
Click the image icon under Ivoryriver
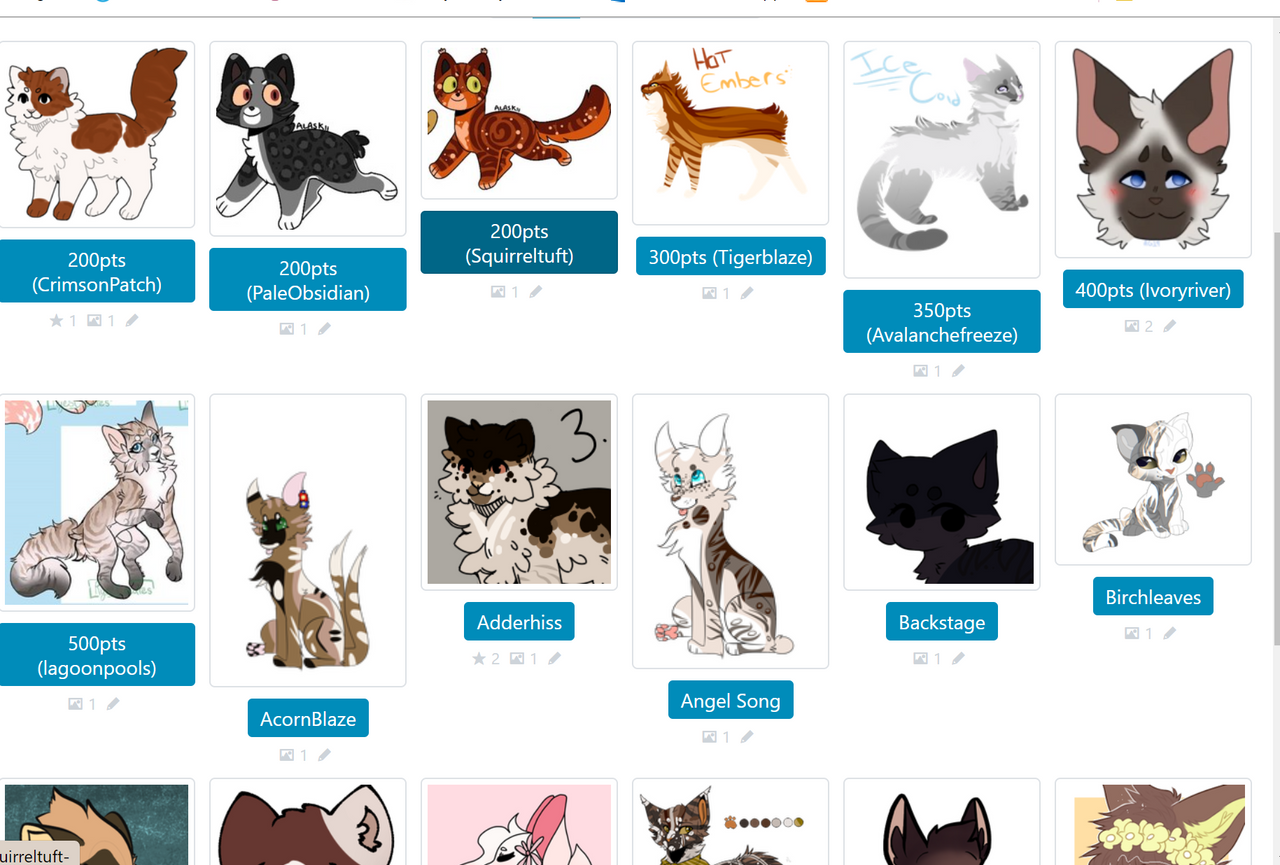click(1132, 326)
